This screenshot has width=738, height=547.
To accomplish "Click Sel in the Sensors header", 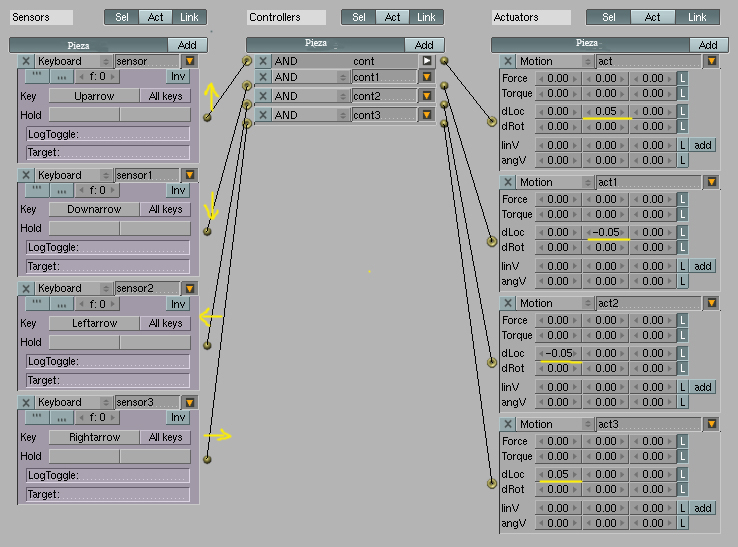I will tap(122, 17).
